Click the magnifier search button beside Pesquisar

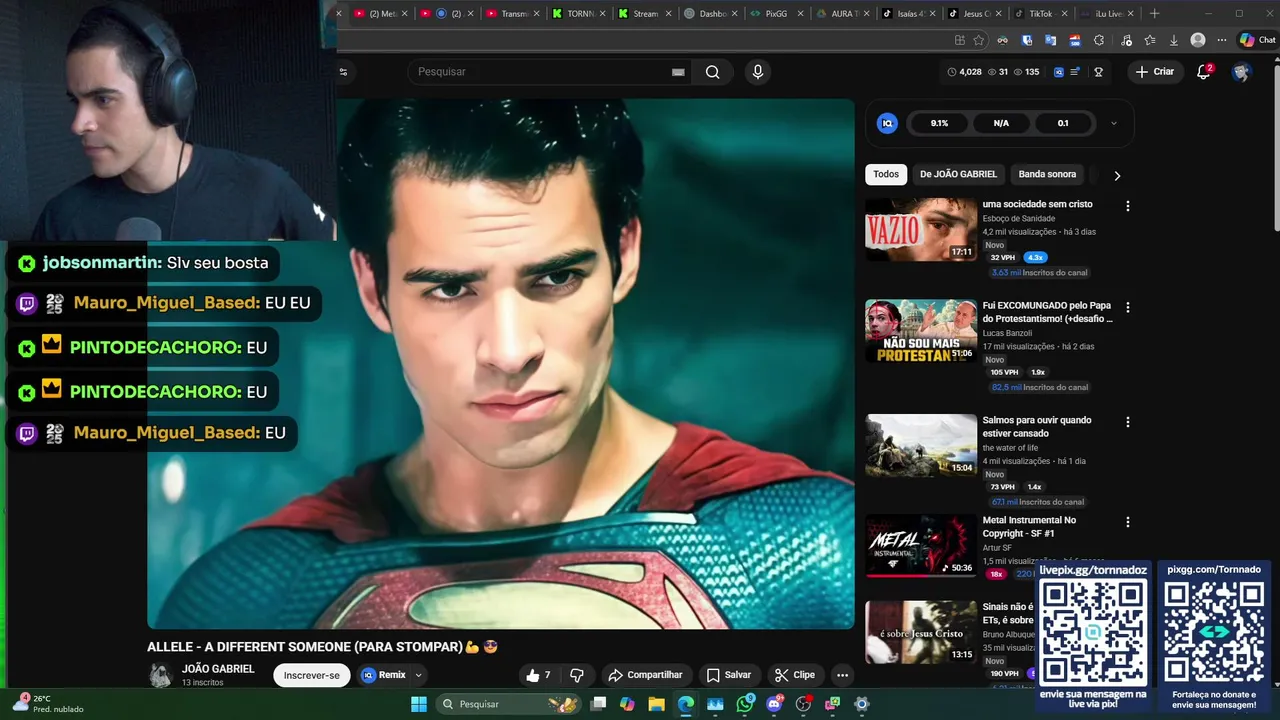click(x=712, y=72)
